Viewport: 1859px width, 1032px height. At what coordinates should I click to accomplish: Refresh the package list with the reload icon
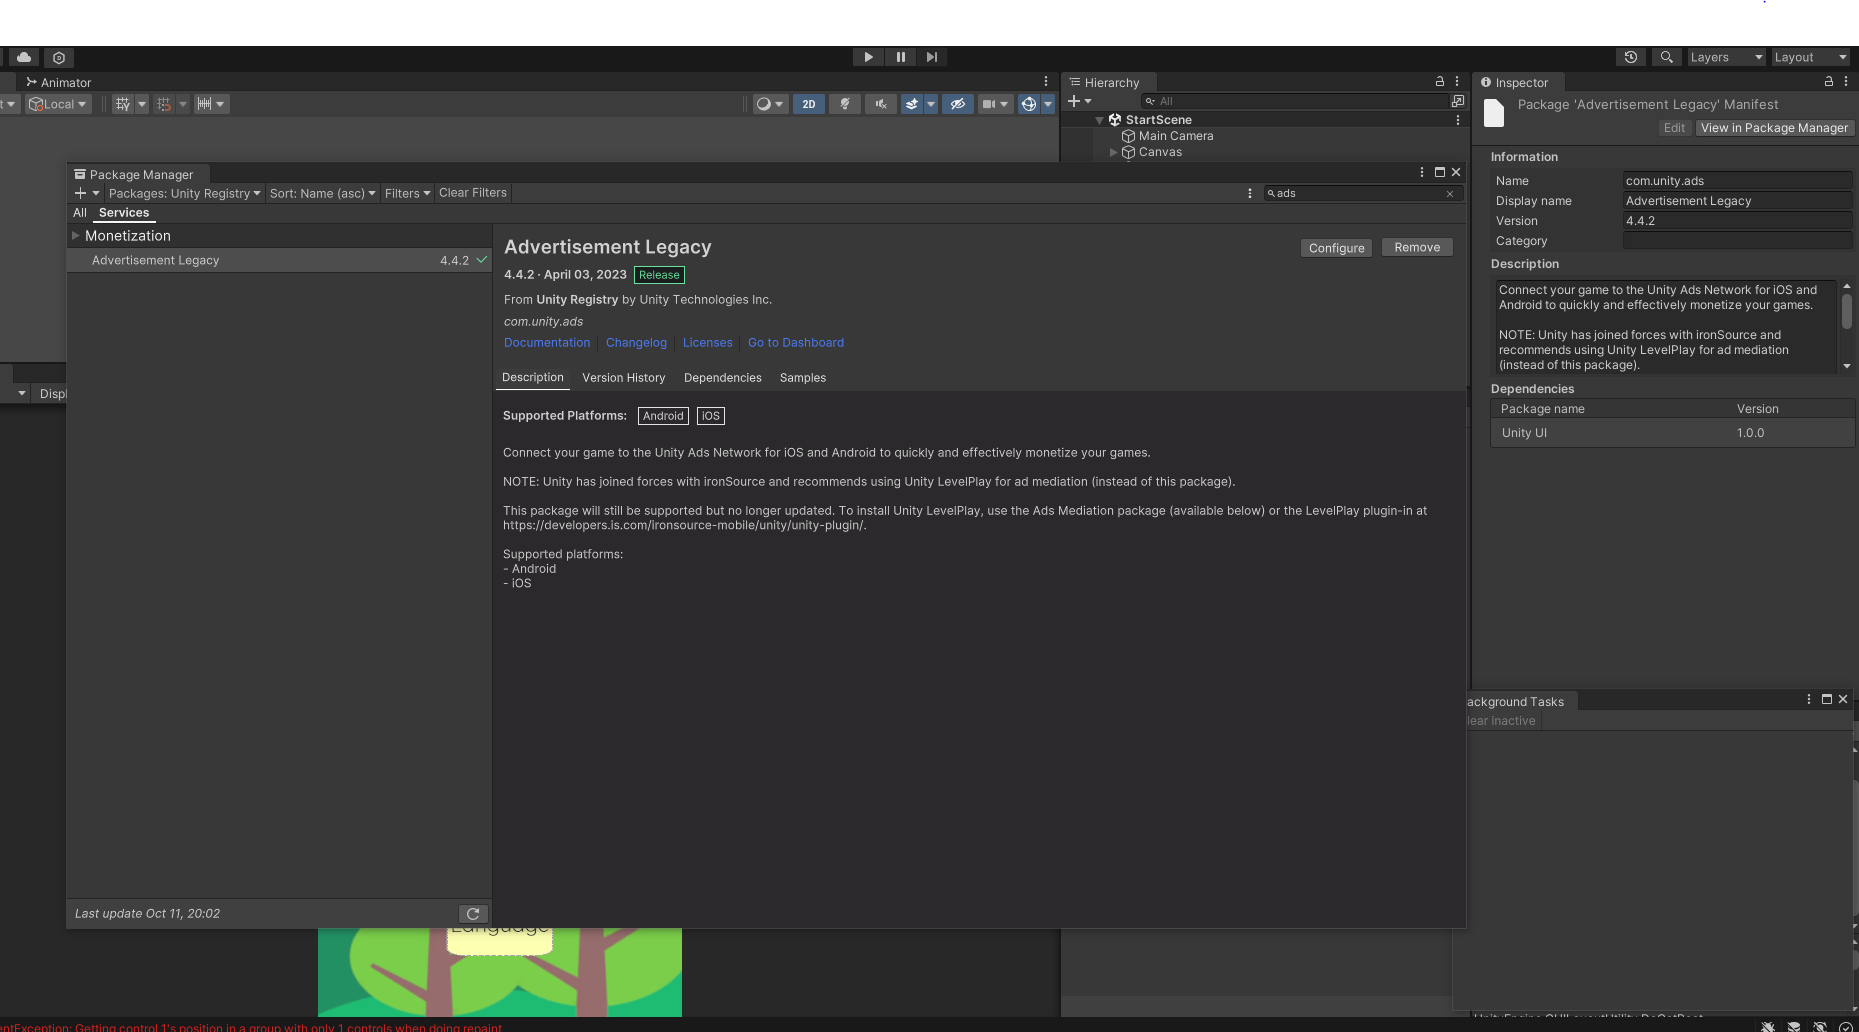coord(473,914)
